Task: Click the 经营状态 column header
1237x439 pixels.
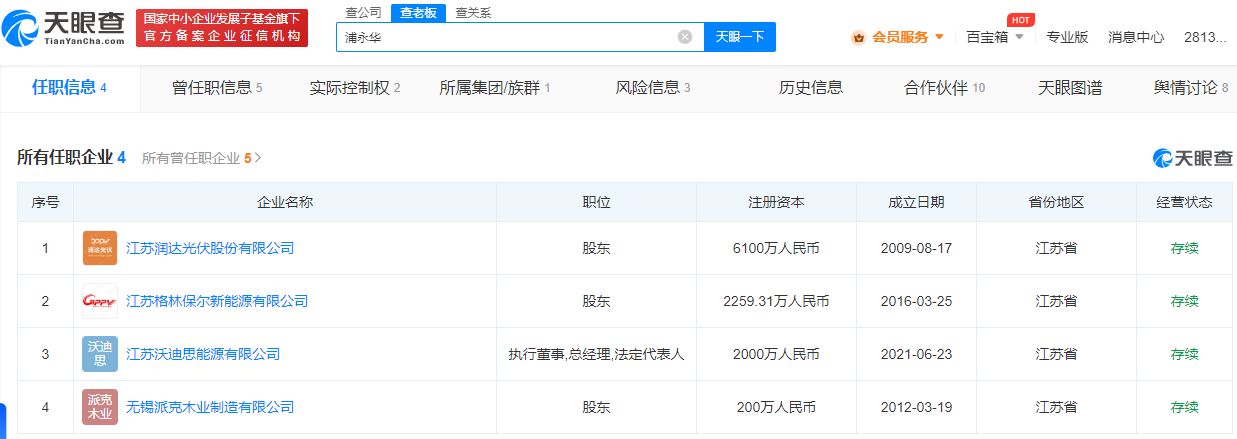Action: 1184,202
